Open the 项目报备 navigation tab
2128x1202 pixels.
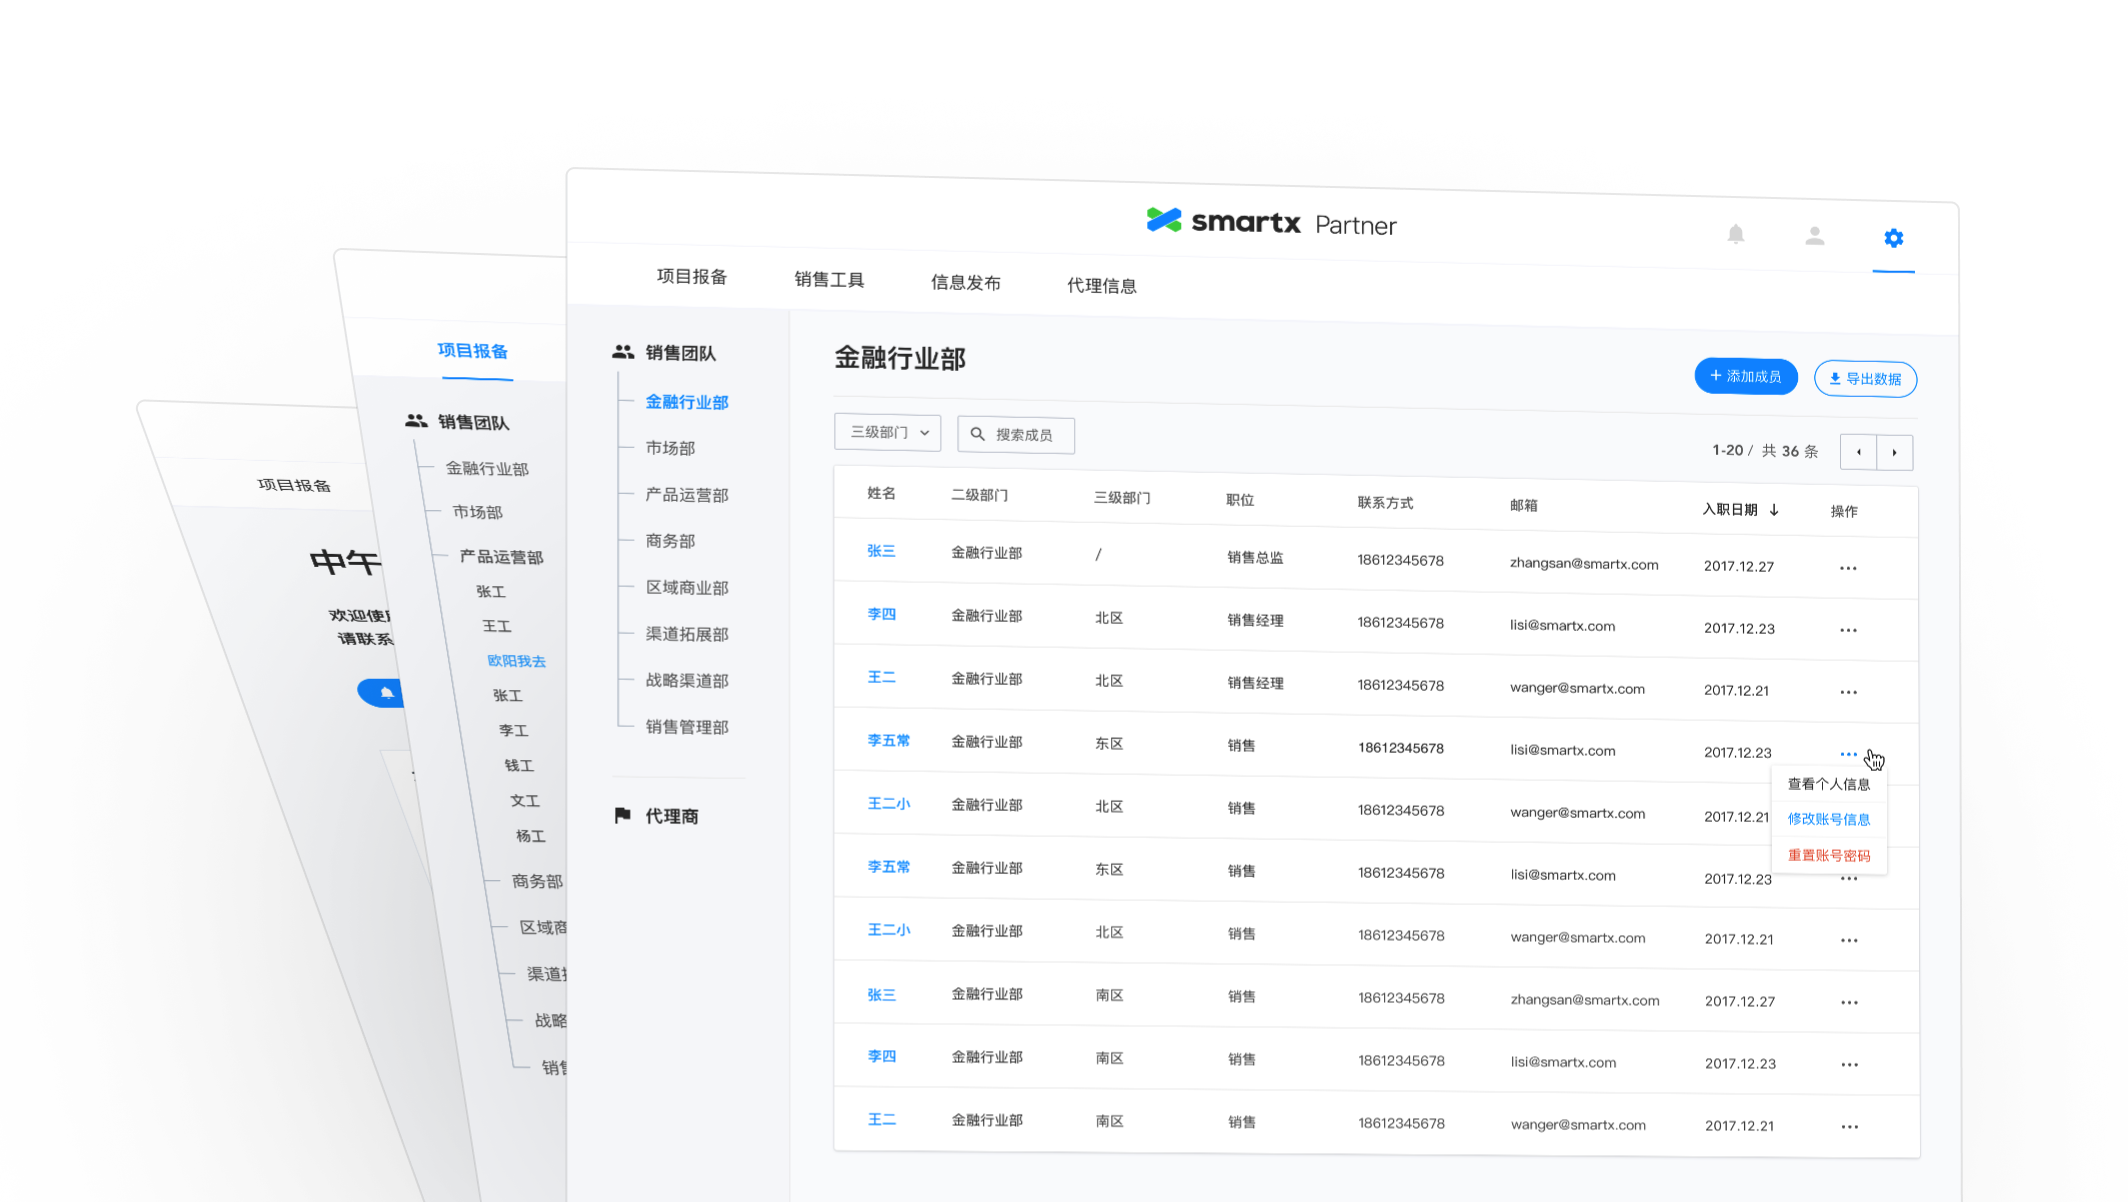[x=691, y=277]
